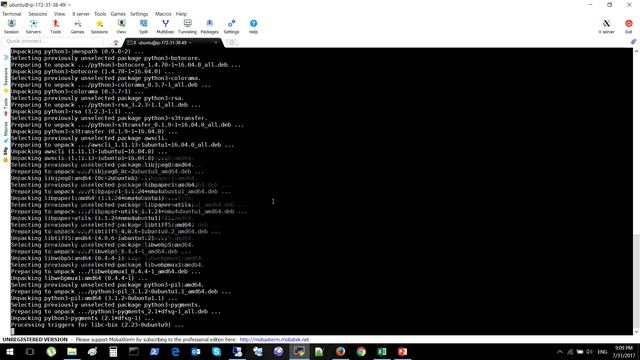Open the taskbar clock and date
Image resolution: width=640 pixels, height=360 pixels.
click(624, 352)
